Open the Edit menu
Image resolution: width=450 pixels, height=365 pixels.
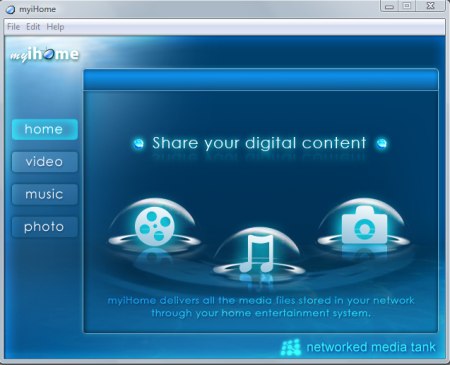(x=33, y=27)
